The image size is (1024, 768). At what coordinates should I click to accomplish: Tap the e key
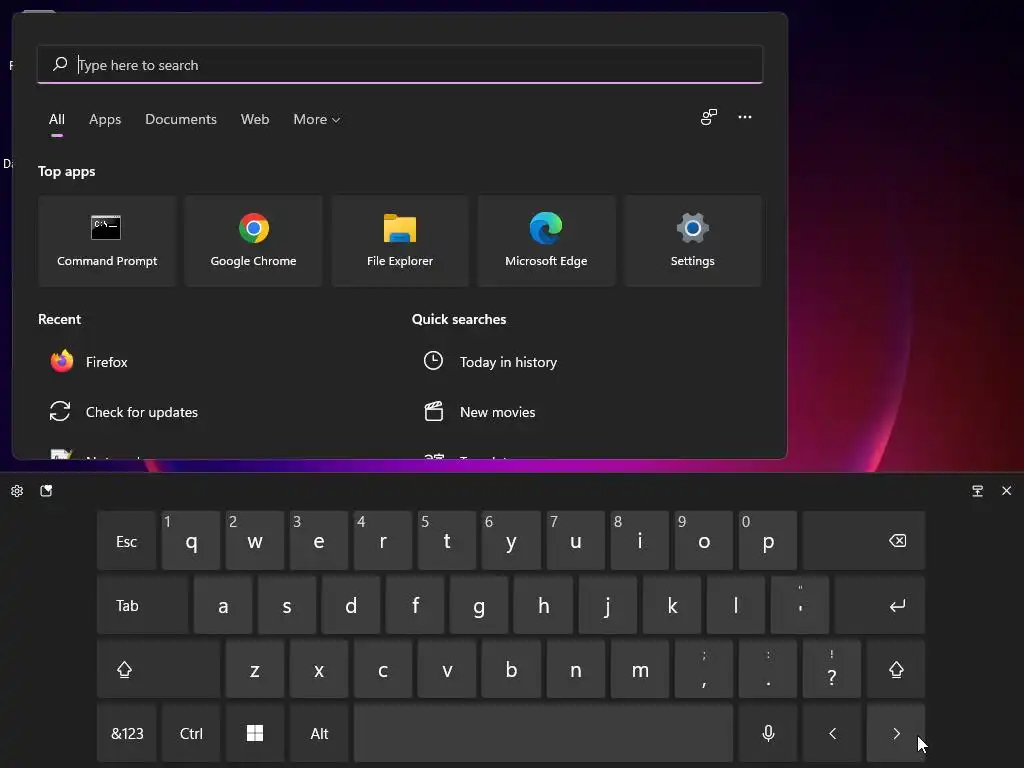click(319, 541)
